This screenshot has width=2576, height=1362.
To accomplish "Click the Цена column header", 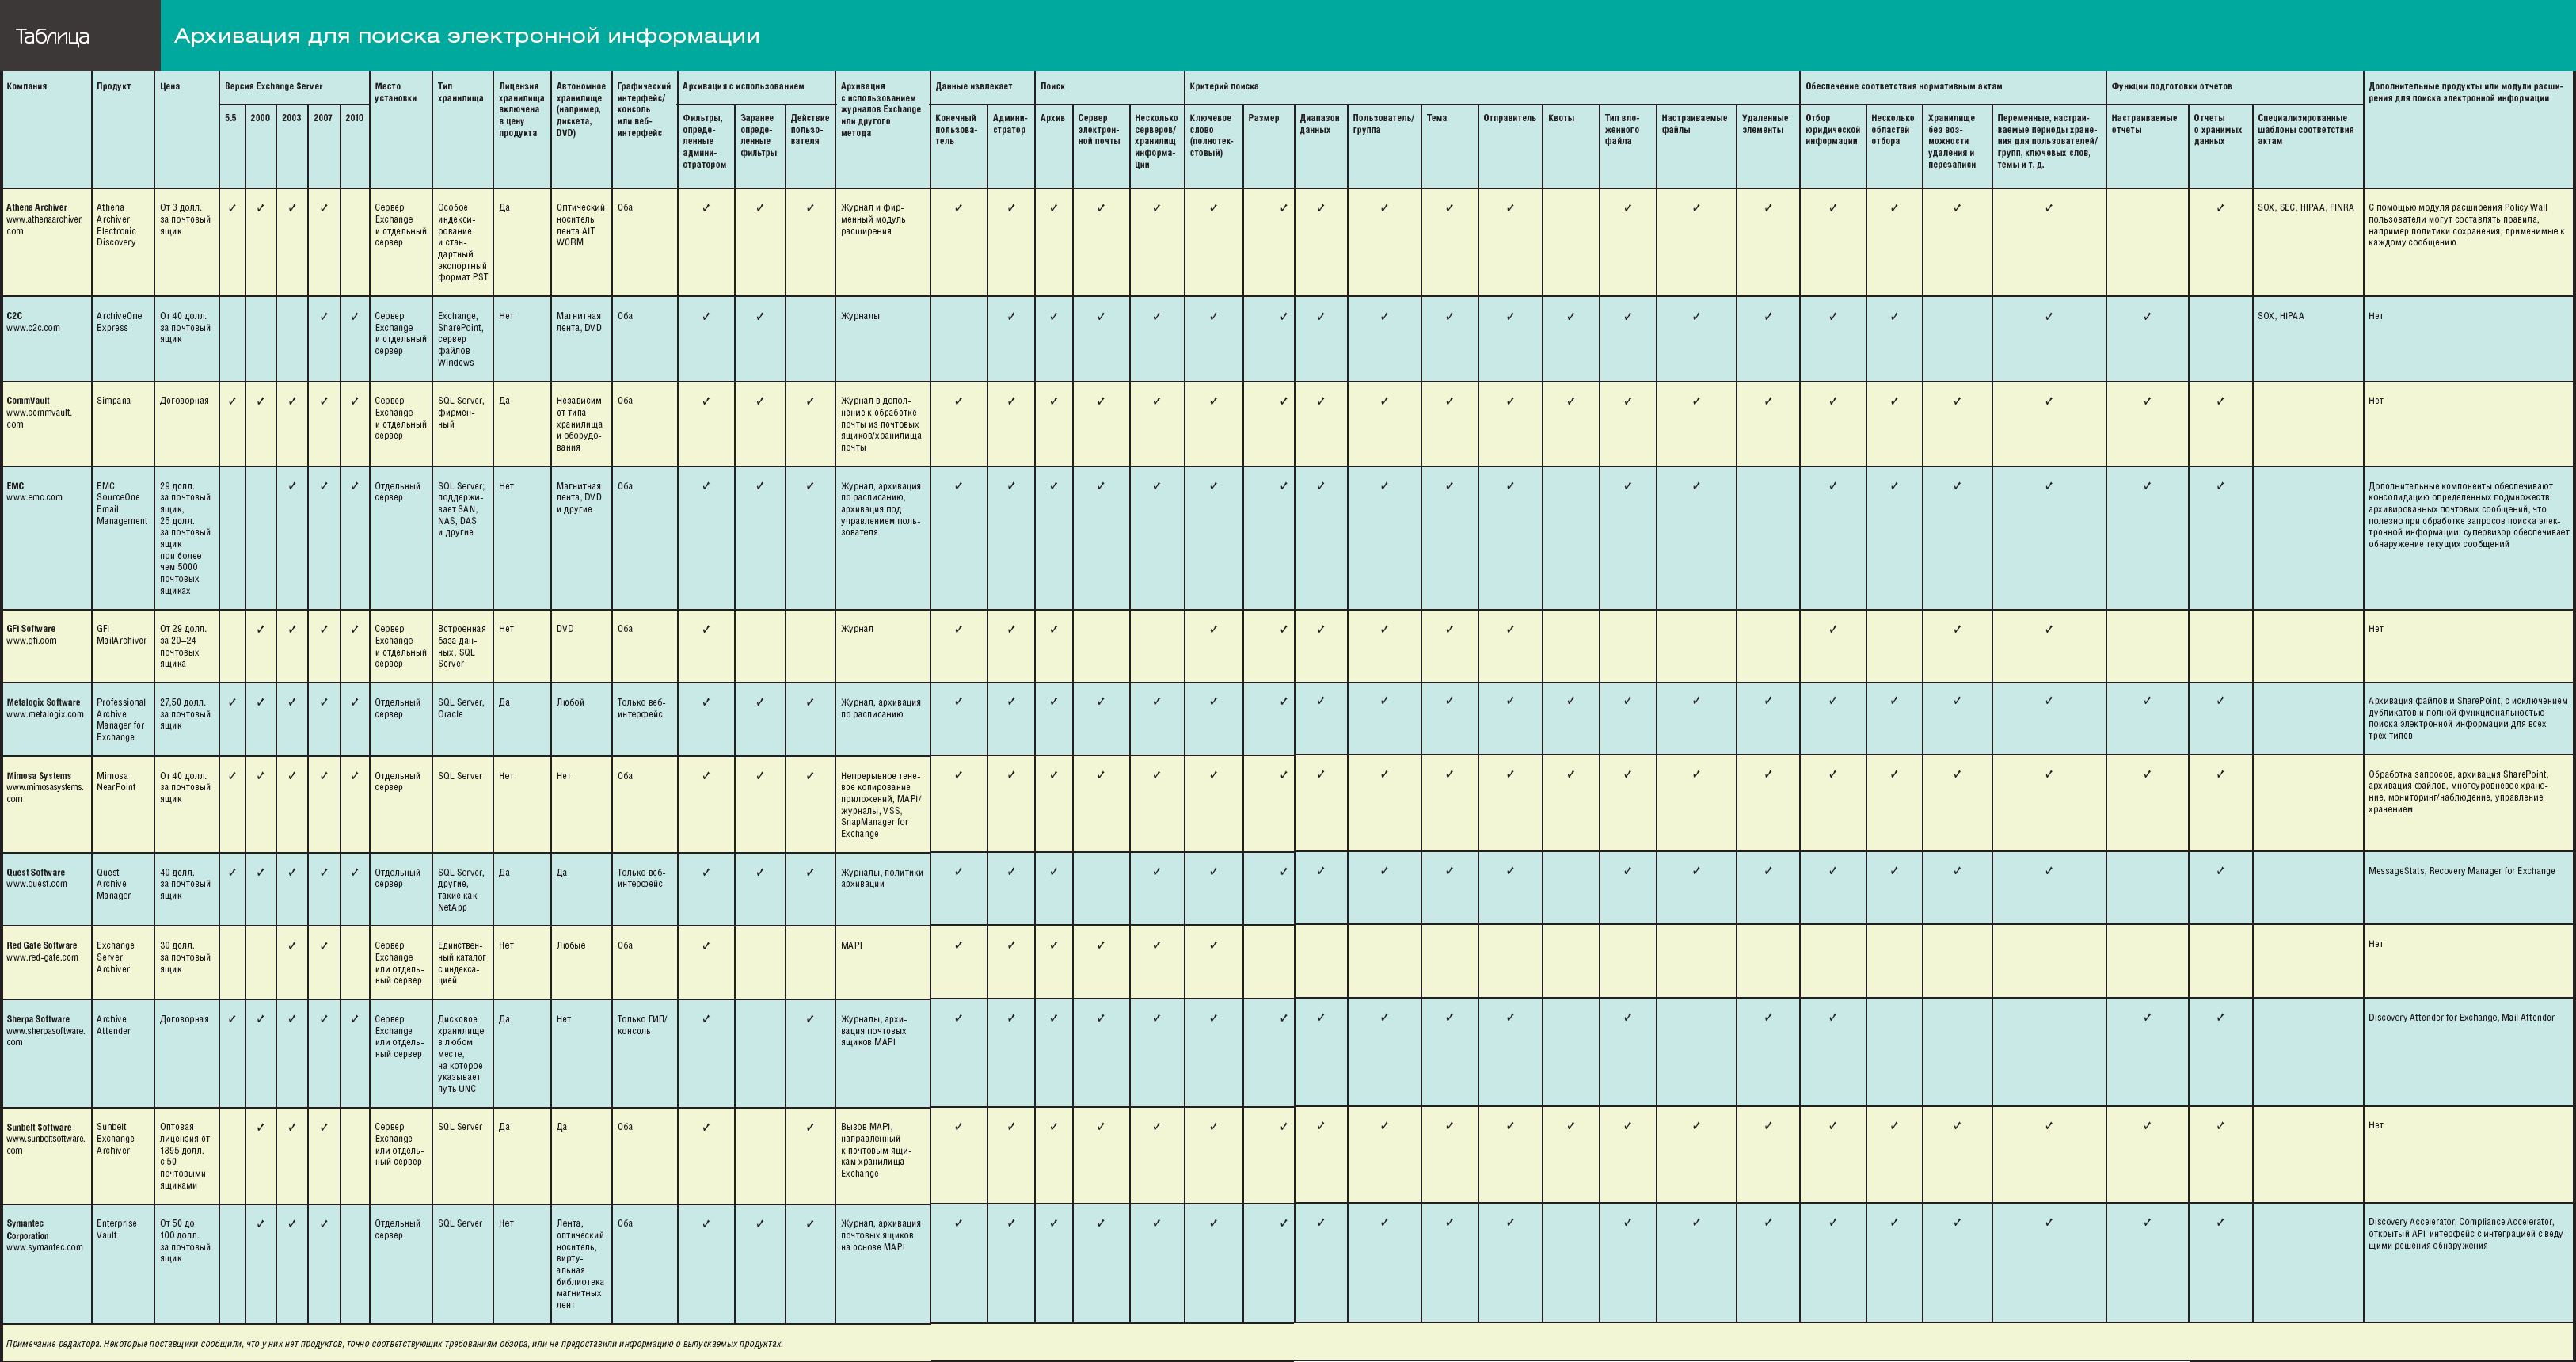I will click(170, 87).
